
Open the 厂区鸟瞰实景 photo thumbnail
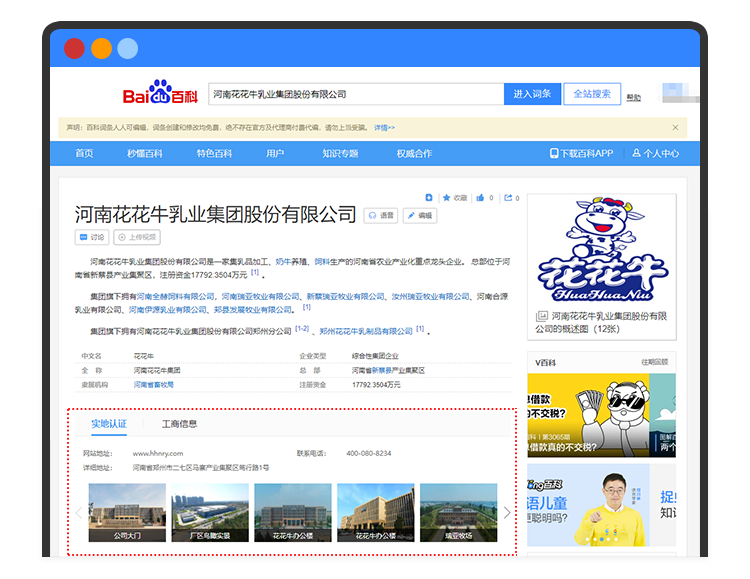pos(210,512)
